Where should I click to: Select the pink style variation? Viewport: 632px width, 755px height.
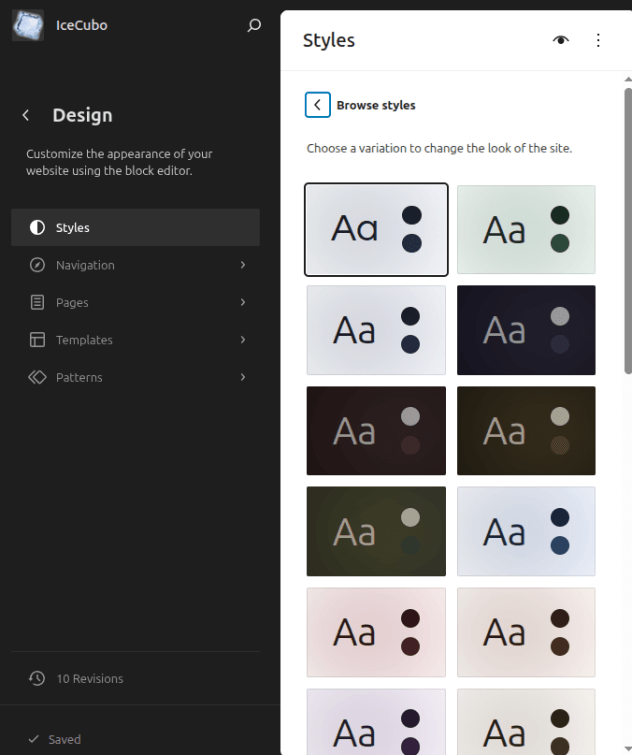click(376, 632)
